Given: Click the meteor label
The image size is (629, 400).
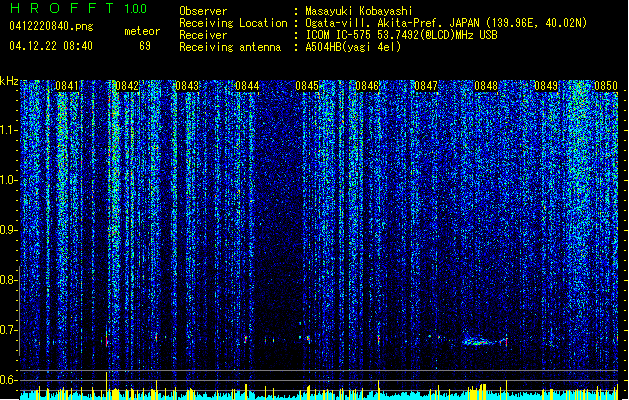Looking at the screenshot, I should click(x=142, y=31).
